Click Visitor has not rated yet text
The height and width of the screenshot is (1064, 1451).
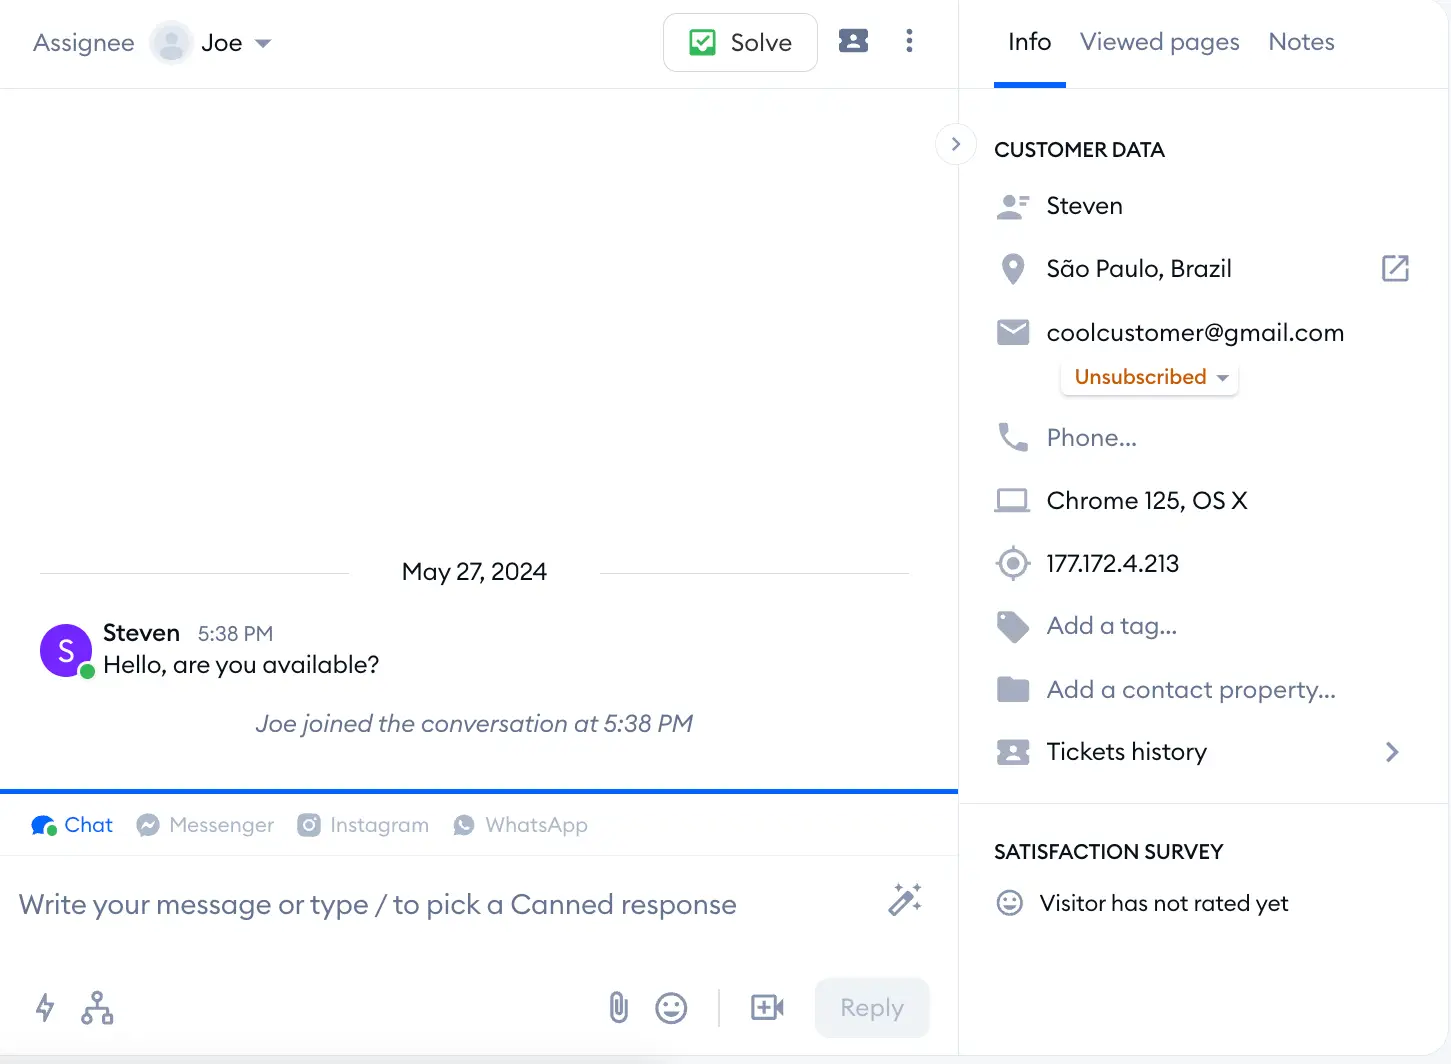pos(1163,903)
